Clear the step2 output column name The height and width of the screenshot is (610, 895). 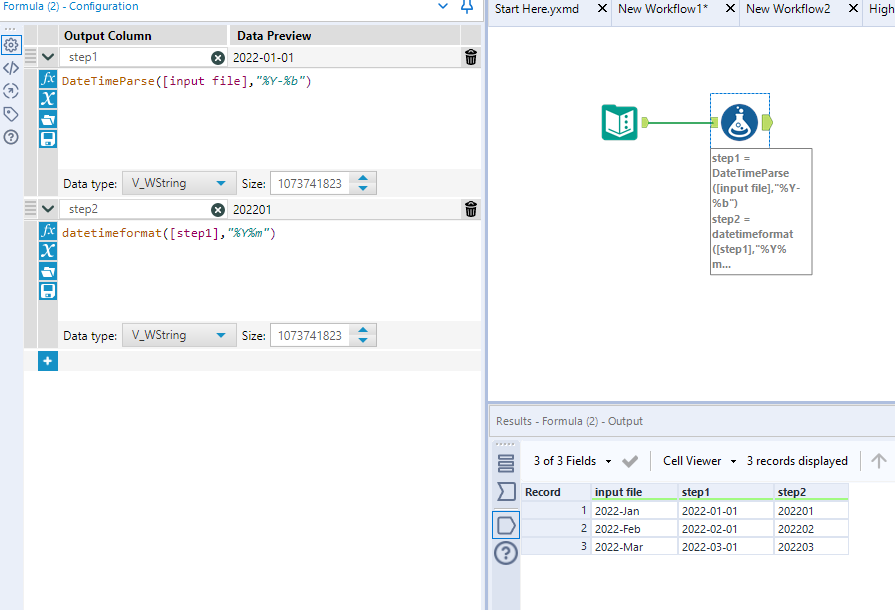click(x=219, y=209)
